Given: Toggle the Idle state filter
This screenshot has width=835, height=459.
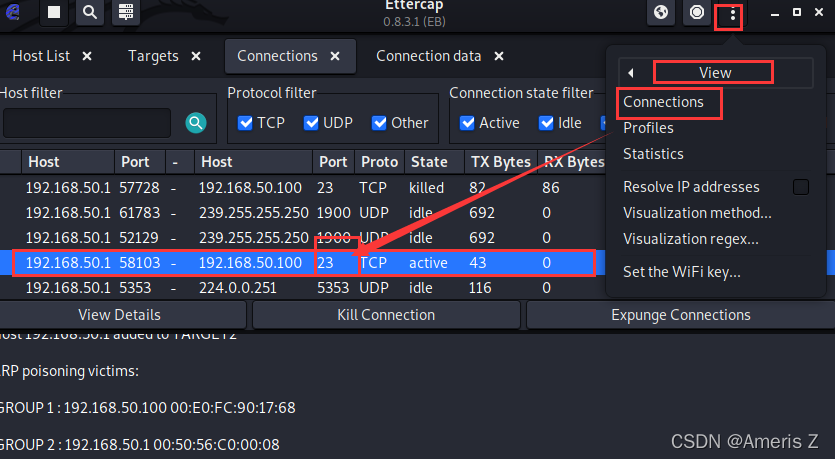Looking at the screenshot, I should (546, 123).
